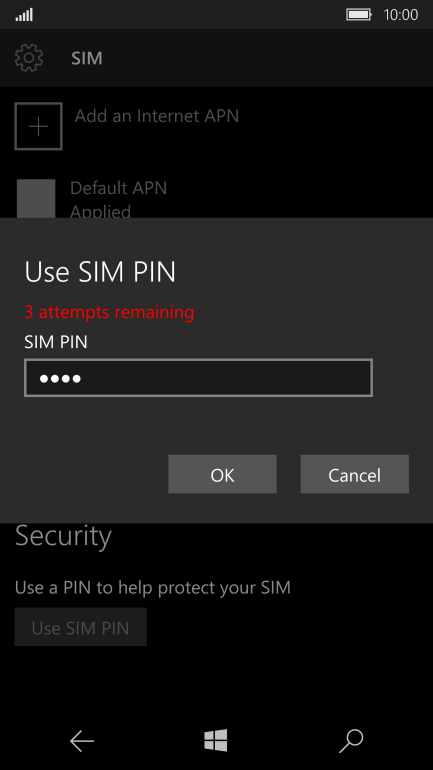Image resolution: width=433 pixels, height=770 pixels.
Task: Open search with the magnifier icon
Action: click(x=351, y=741)
